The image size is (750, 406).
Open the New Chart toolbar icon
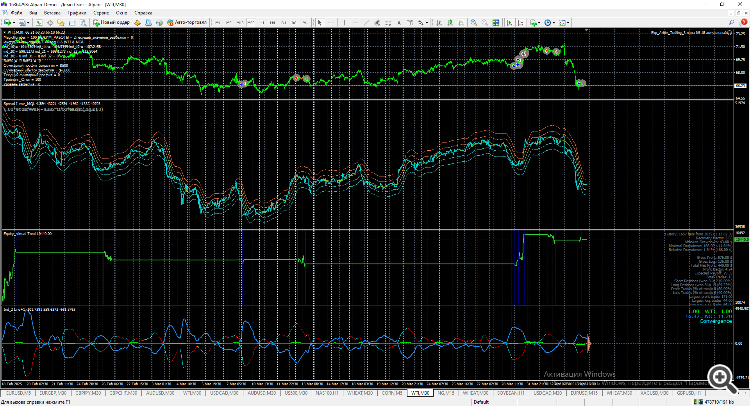pos(7,22)
